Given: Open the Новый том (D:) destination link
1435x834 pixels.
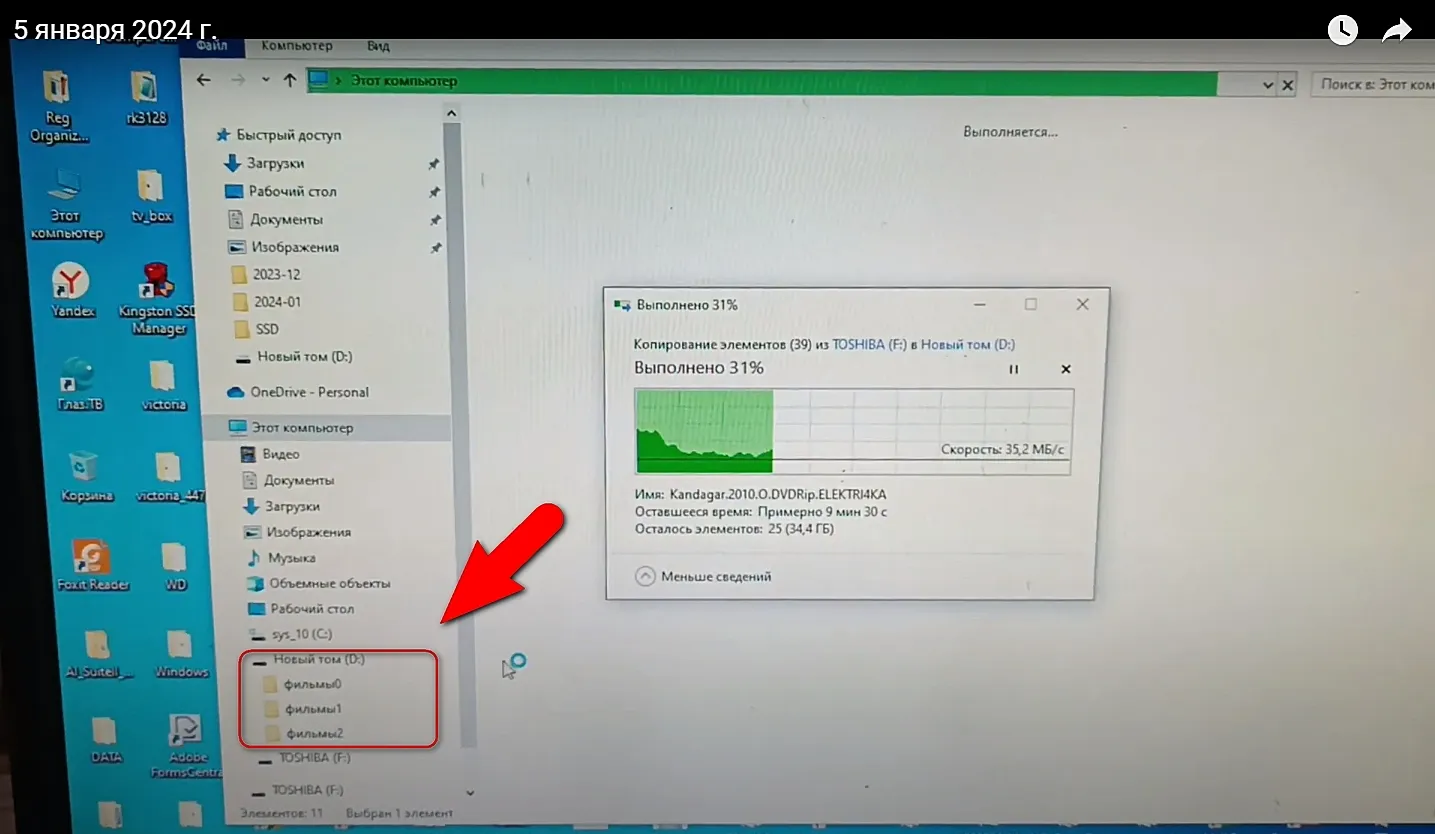Looking at the screenshot, I should pos(967,344).
